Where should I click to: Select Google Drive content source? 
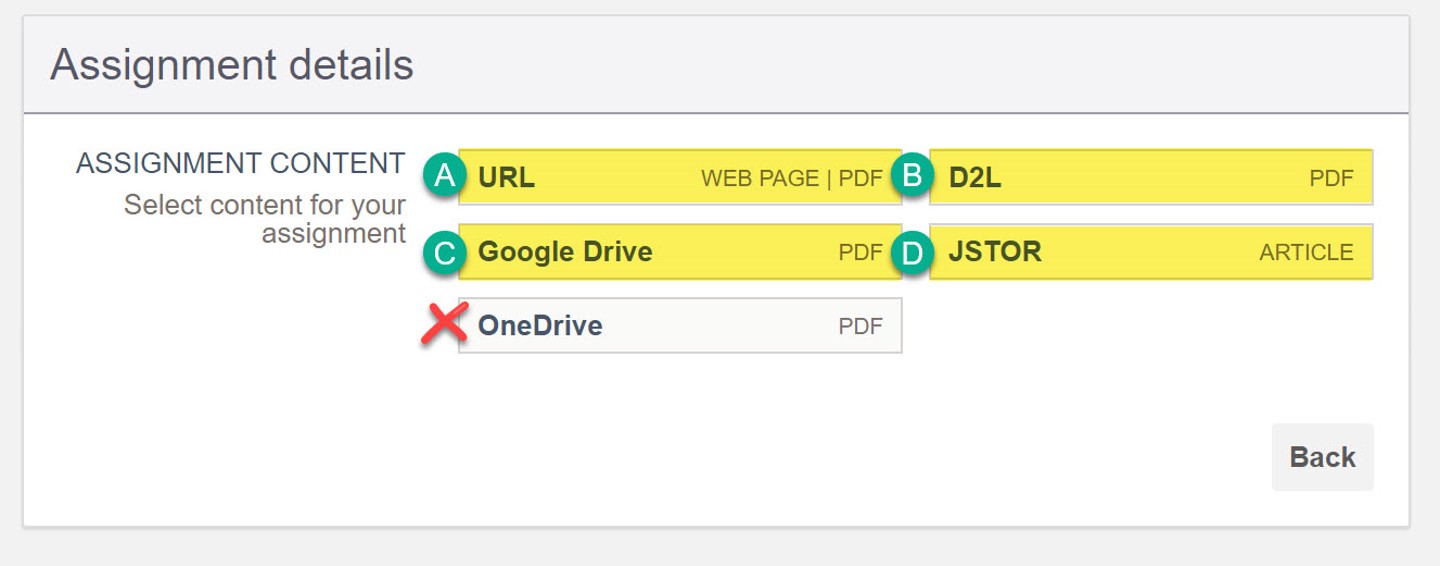[680, 252]
